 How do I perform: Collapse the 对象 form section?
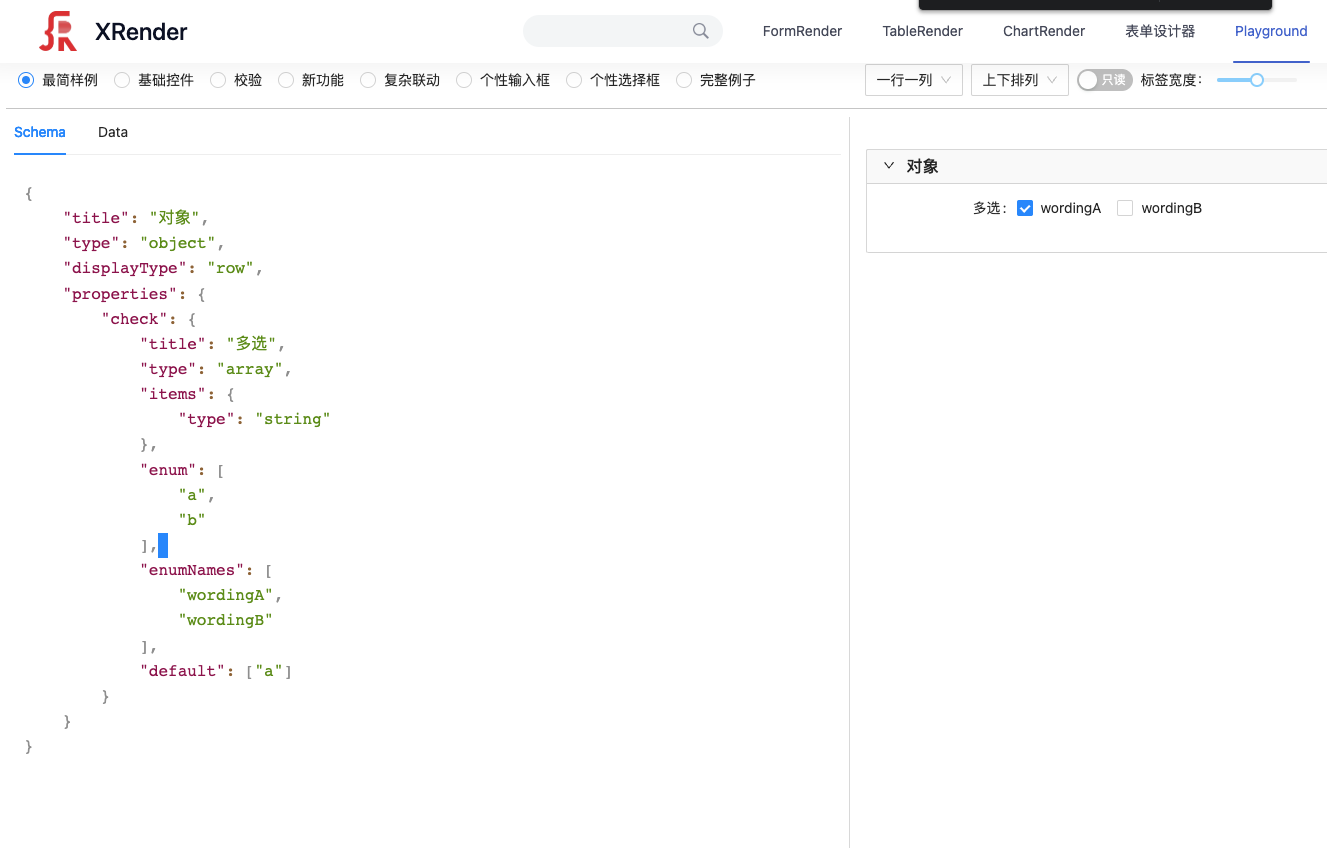point(889,166)
